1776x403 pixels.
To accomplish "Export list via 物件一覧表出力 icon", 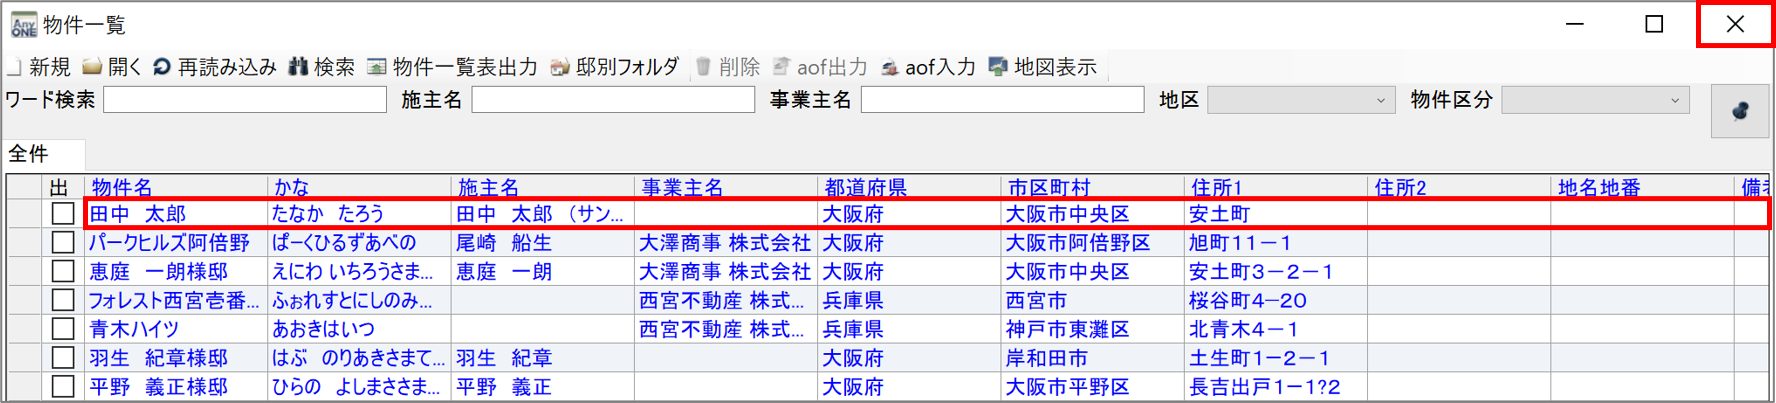I will point(377,67).
